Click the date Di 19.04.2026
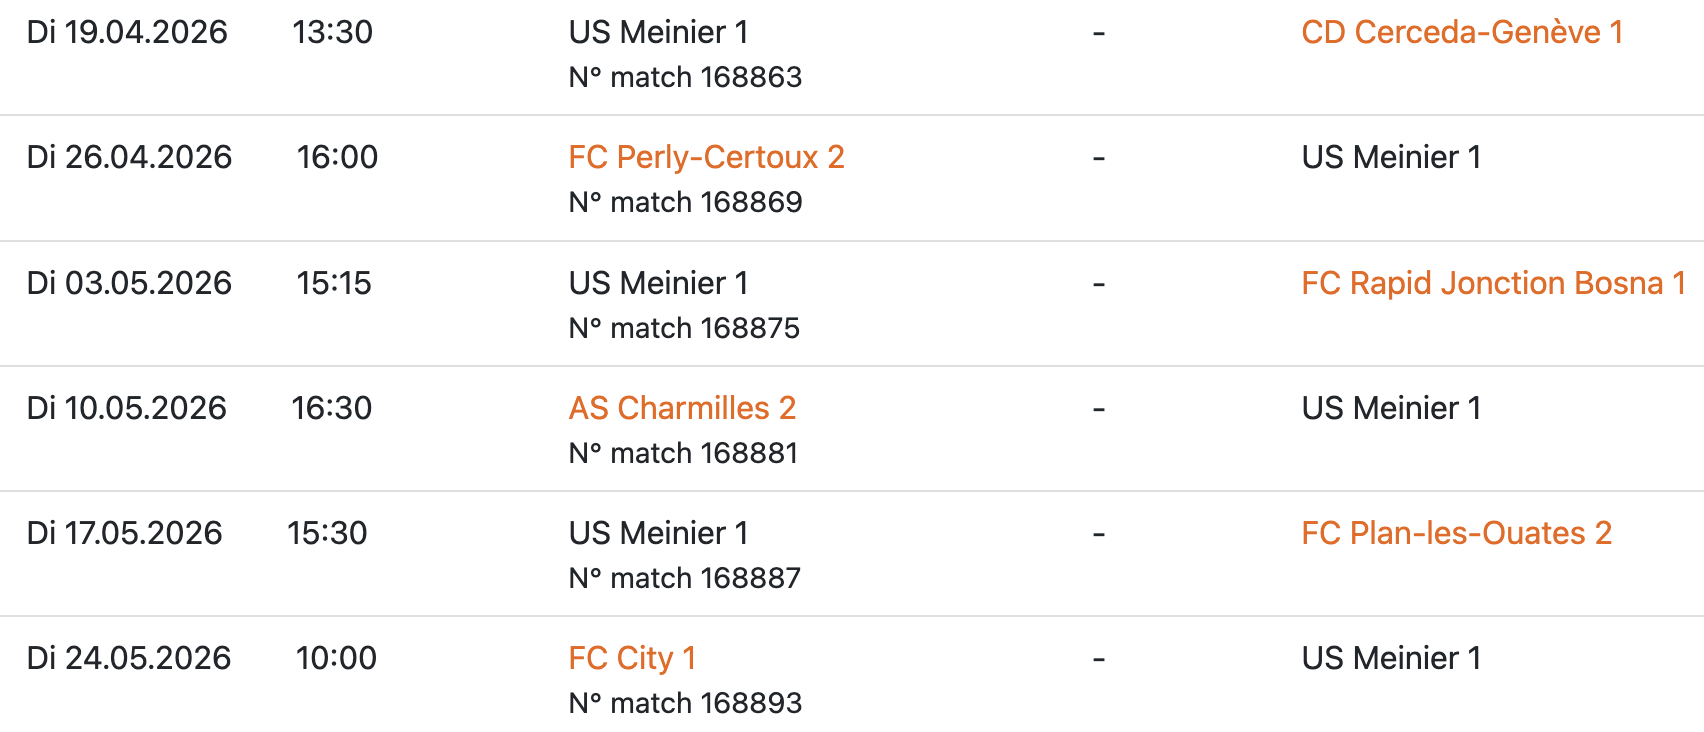 [x=127, y=32]
